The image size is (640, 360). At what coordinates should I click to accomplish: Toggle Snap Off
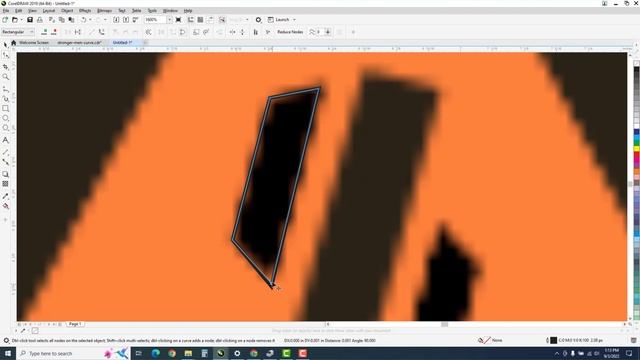pos(222,20)
